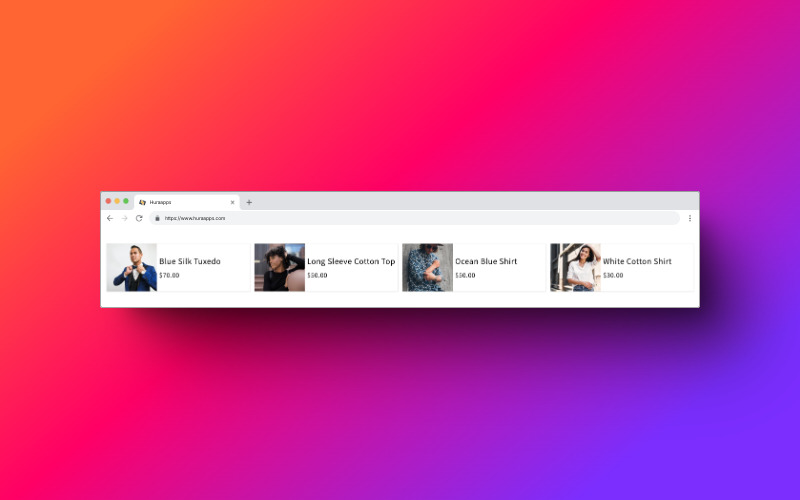The image size is (800, 500).
Task: Click the browser back arrow
Action: pyautogui.click(x=110, y=218)
